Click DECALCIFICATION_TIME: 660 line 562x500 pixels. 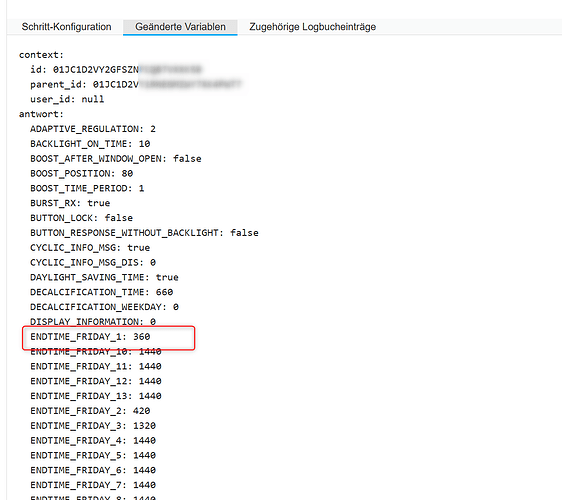[x=101, y=292]
